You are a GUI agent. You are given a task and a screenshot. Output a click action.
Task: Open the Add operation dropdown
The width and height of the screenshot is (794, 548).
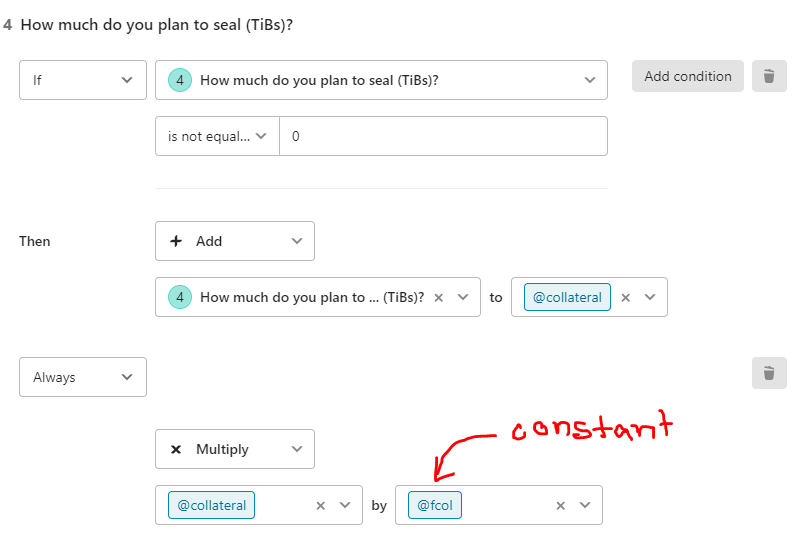pyautogui.click(x=235, y=241)
